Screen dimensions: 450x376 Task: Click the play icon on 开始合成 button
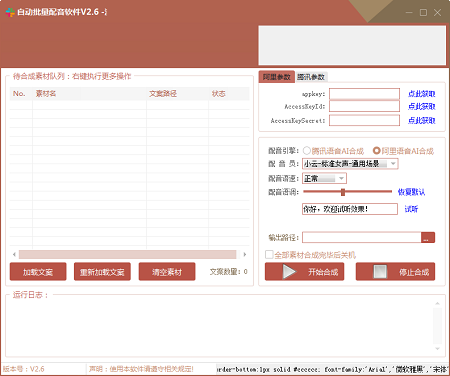coord(289,272)
